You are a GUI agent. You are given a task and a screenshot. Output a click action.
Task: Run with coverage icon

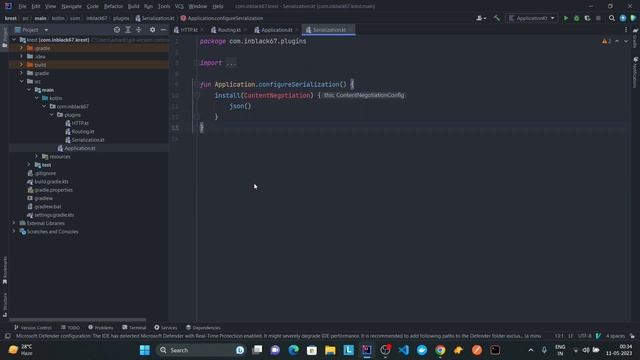(x=587, y=18)
